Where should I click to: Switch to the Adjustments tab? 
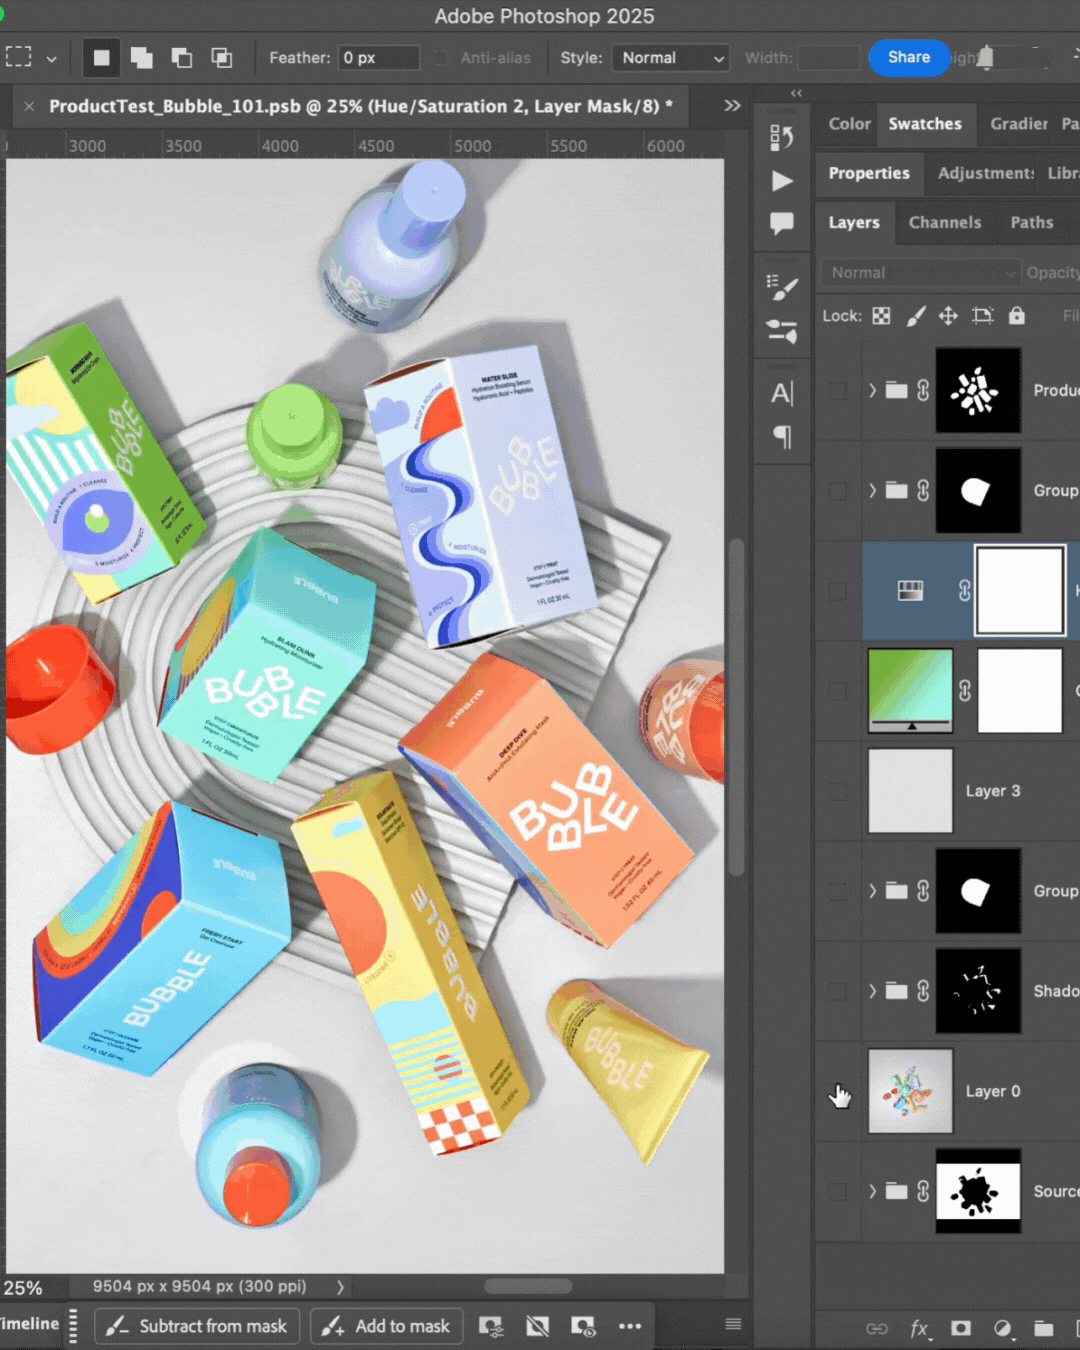tap(985, 173)
